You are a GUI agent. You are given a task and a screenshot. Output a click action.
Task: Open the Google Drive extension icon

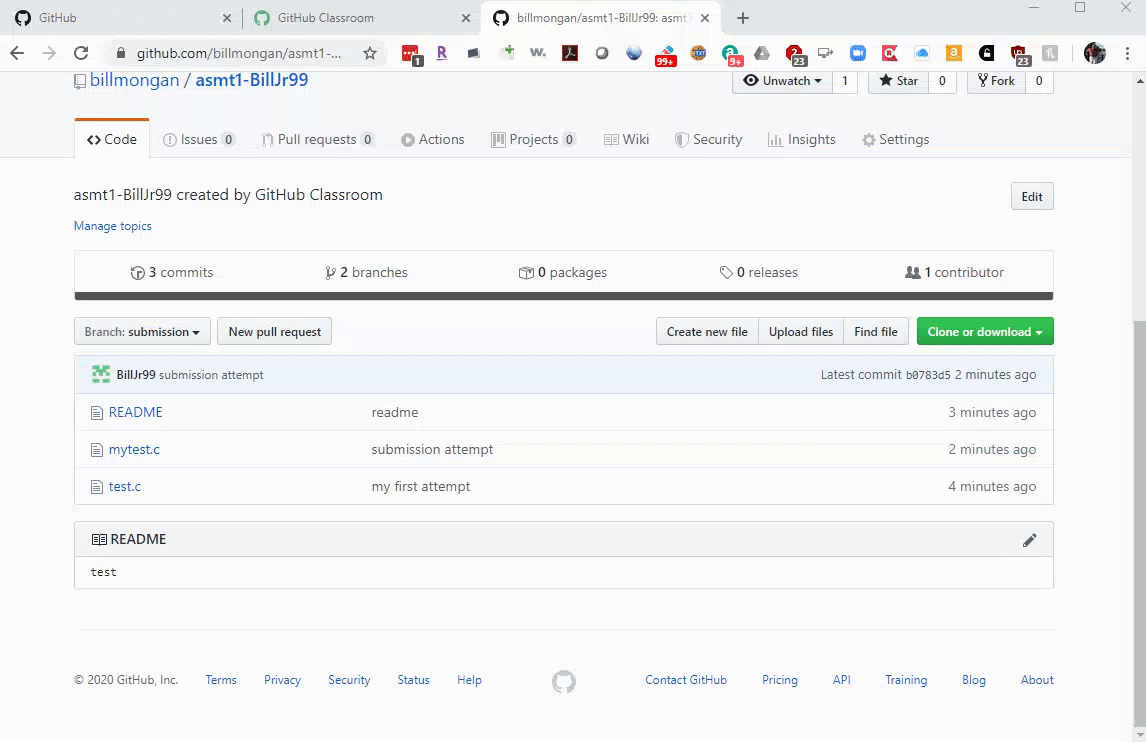pos(762,53)
